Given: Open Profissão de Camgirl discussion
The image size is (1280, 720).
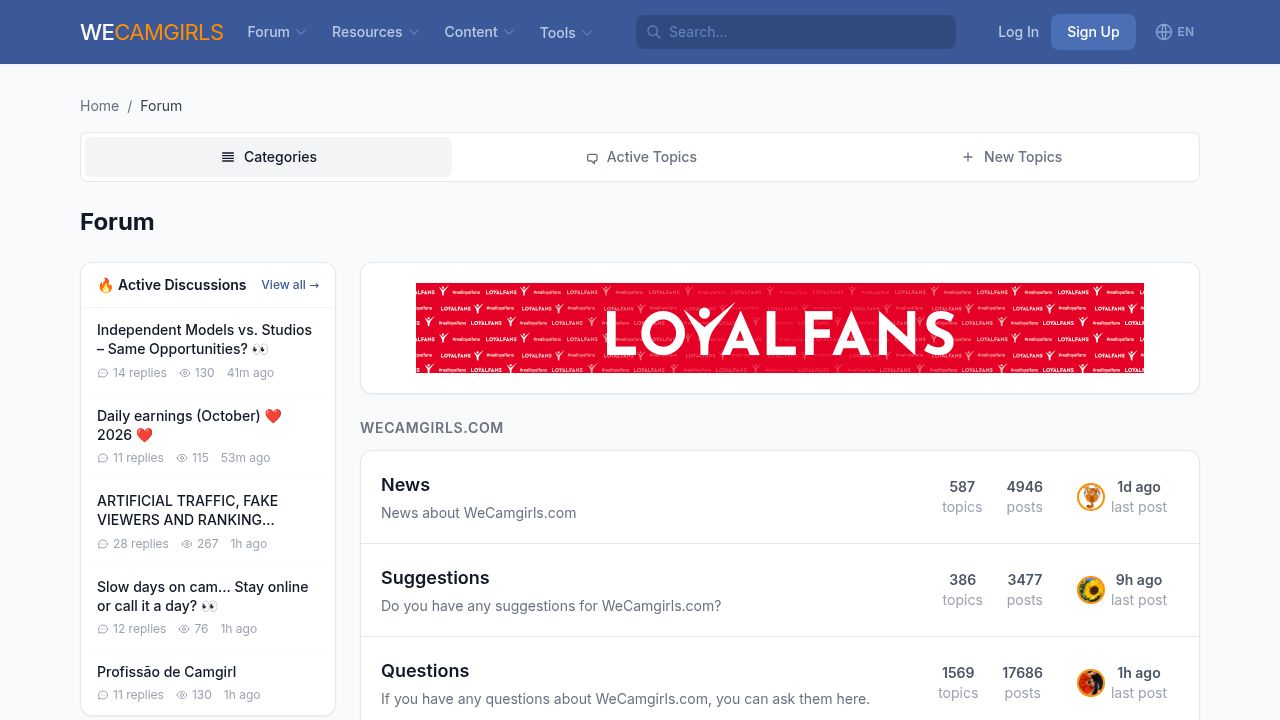Looking at the screenshot, I should point(166,672).
